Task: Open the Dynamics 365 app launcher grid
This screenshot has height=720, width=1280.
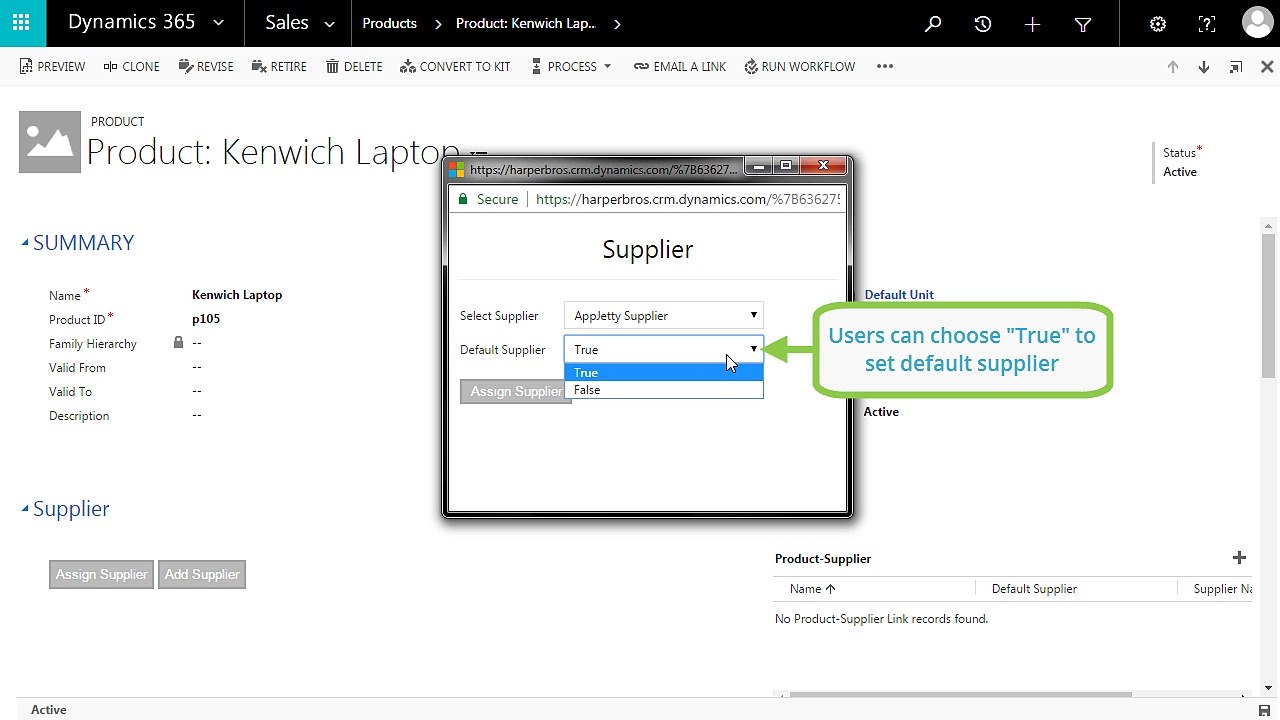Action: point(22,23)
